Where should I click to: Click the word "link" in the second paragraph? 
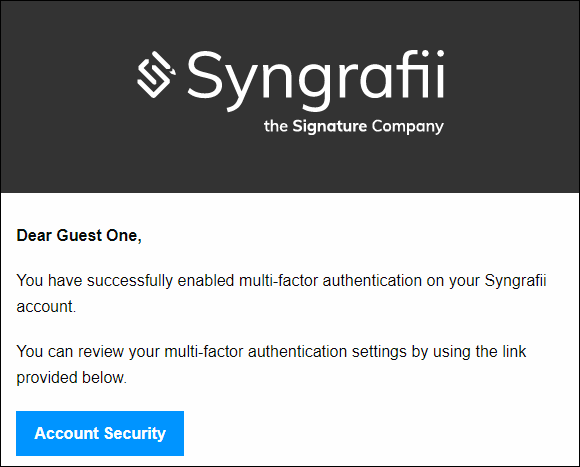tap(514, 351)
